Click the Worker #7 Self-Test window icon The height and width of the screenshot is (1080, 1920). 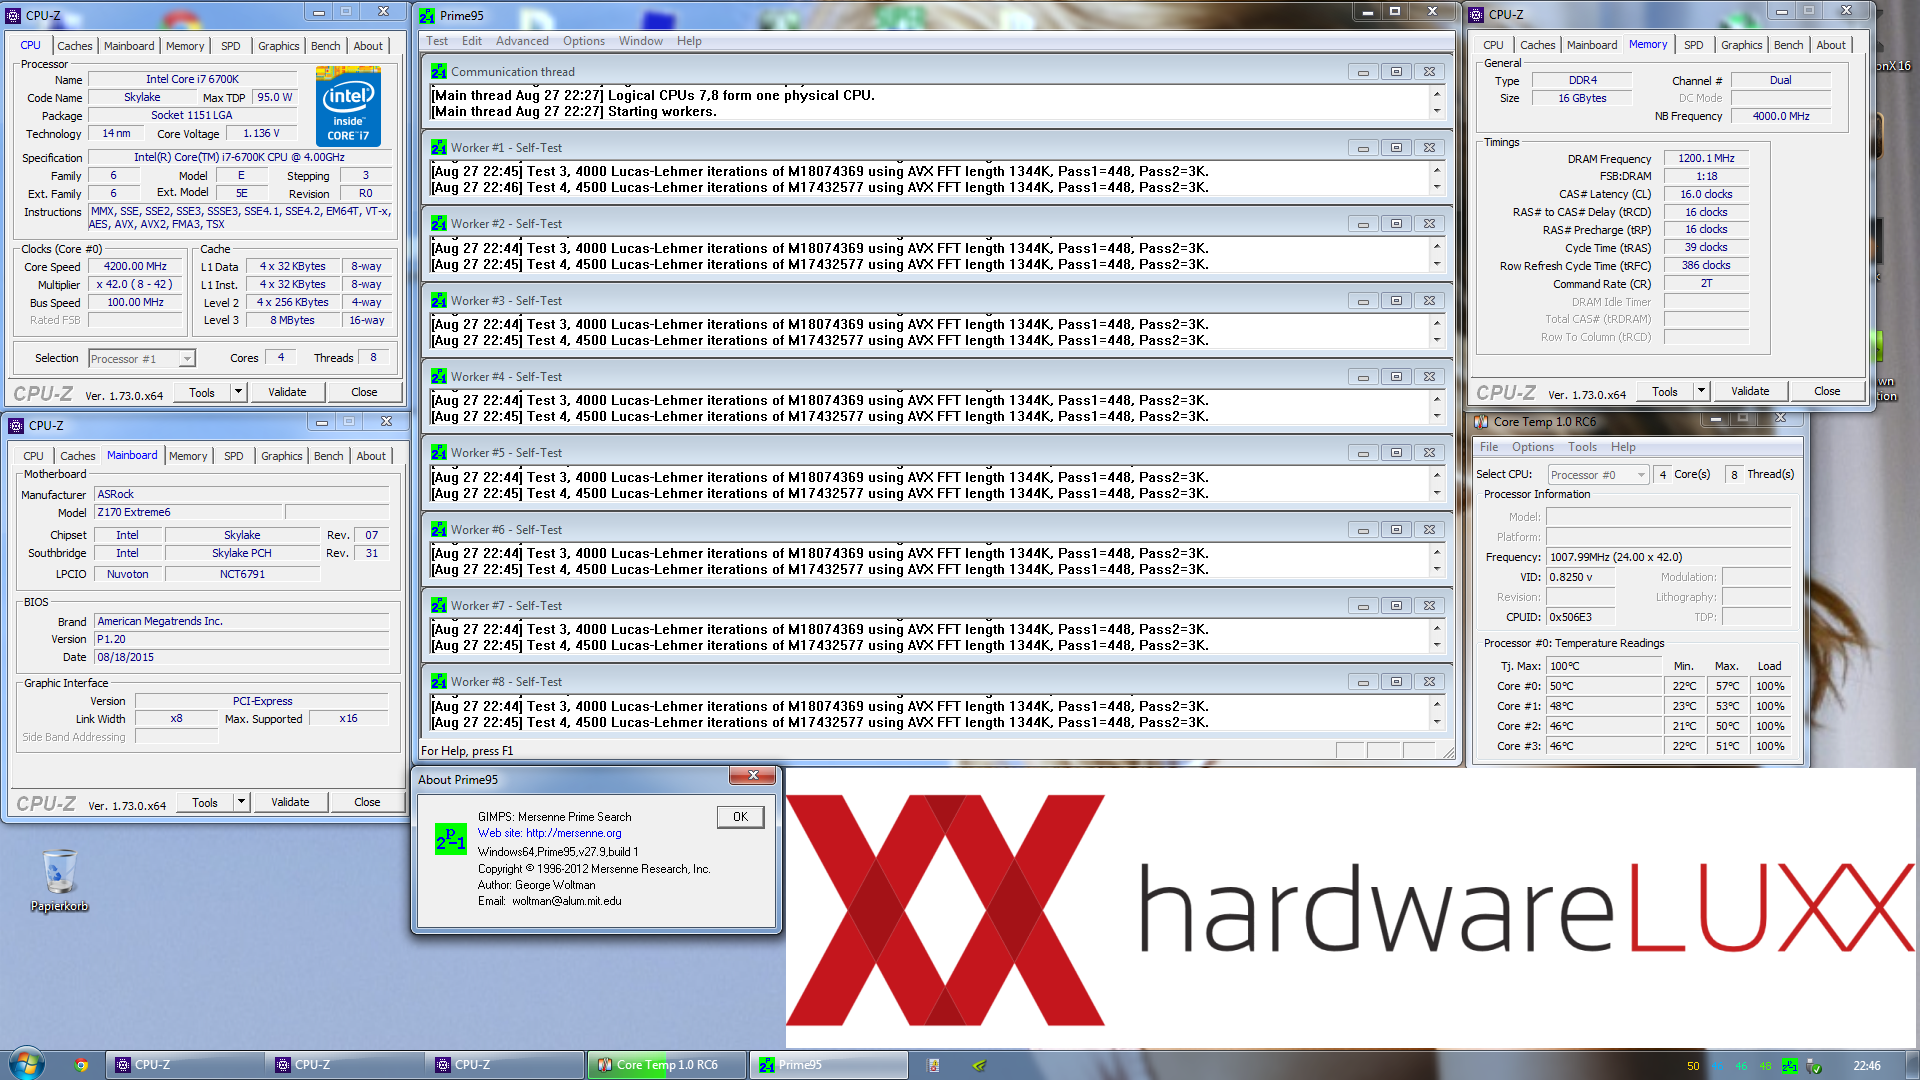439,606
